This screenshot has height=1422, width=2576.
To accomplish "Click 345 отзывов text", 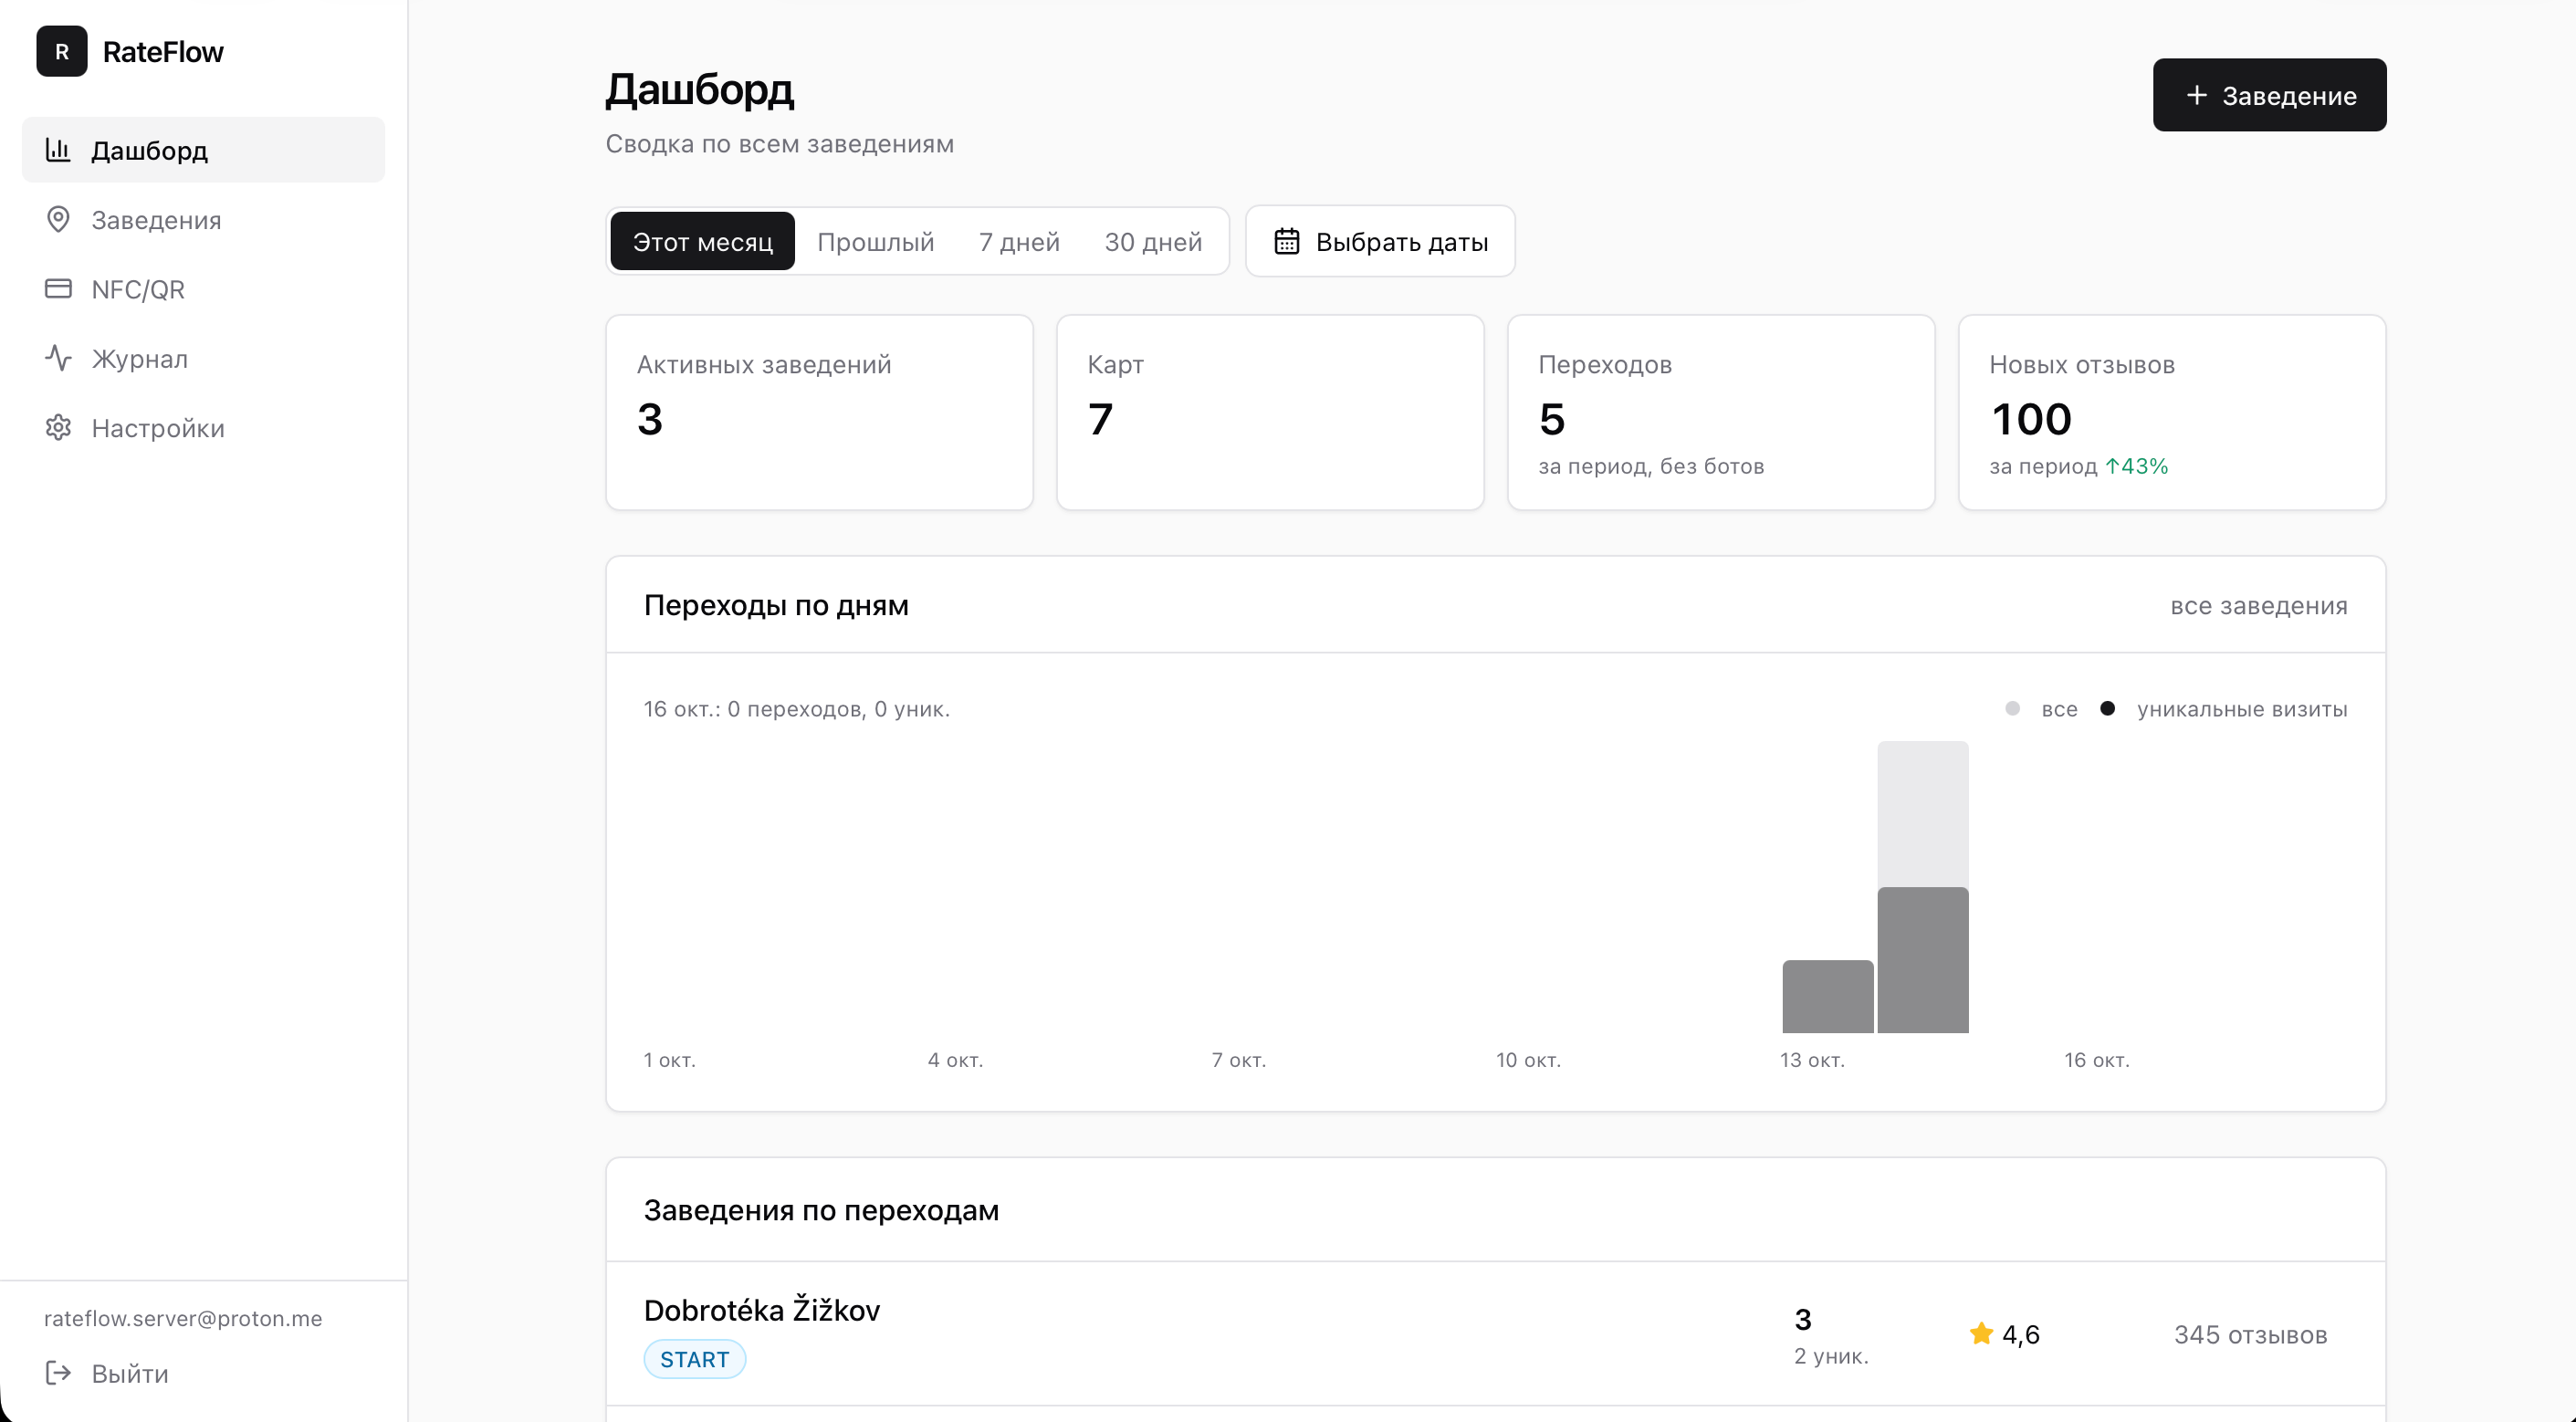I will click(2250, 1335).
